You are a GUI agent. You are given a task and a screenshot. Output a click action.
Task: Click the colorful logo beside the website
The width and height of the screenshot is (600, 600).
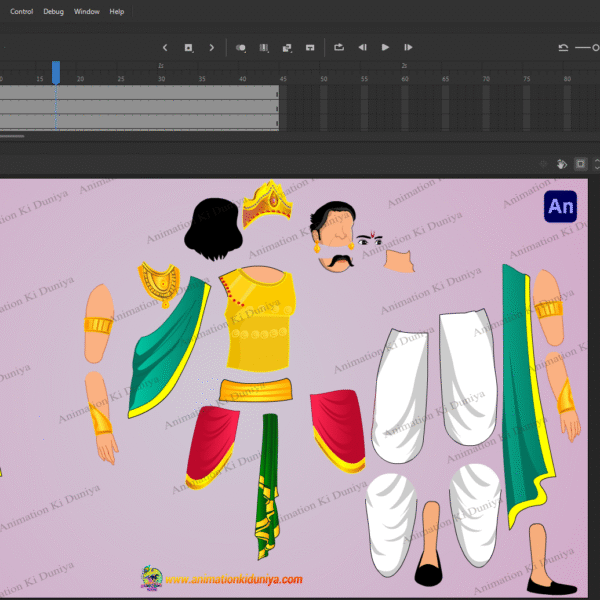tap(152, 578)
